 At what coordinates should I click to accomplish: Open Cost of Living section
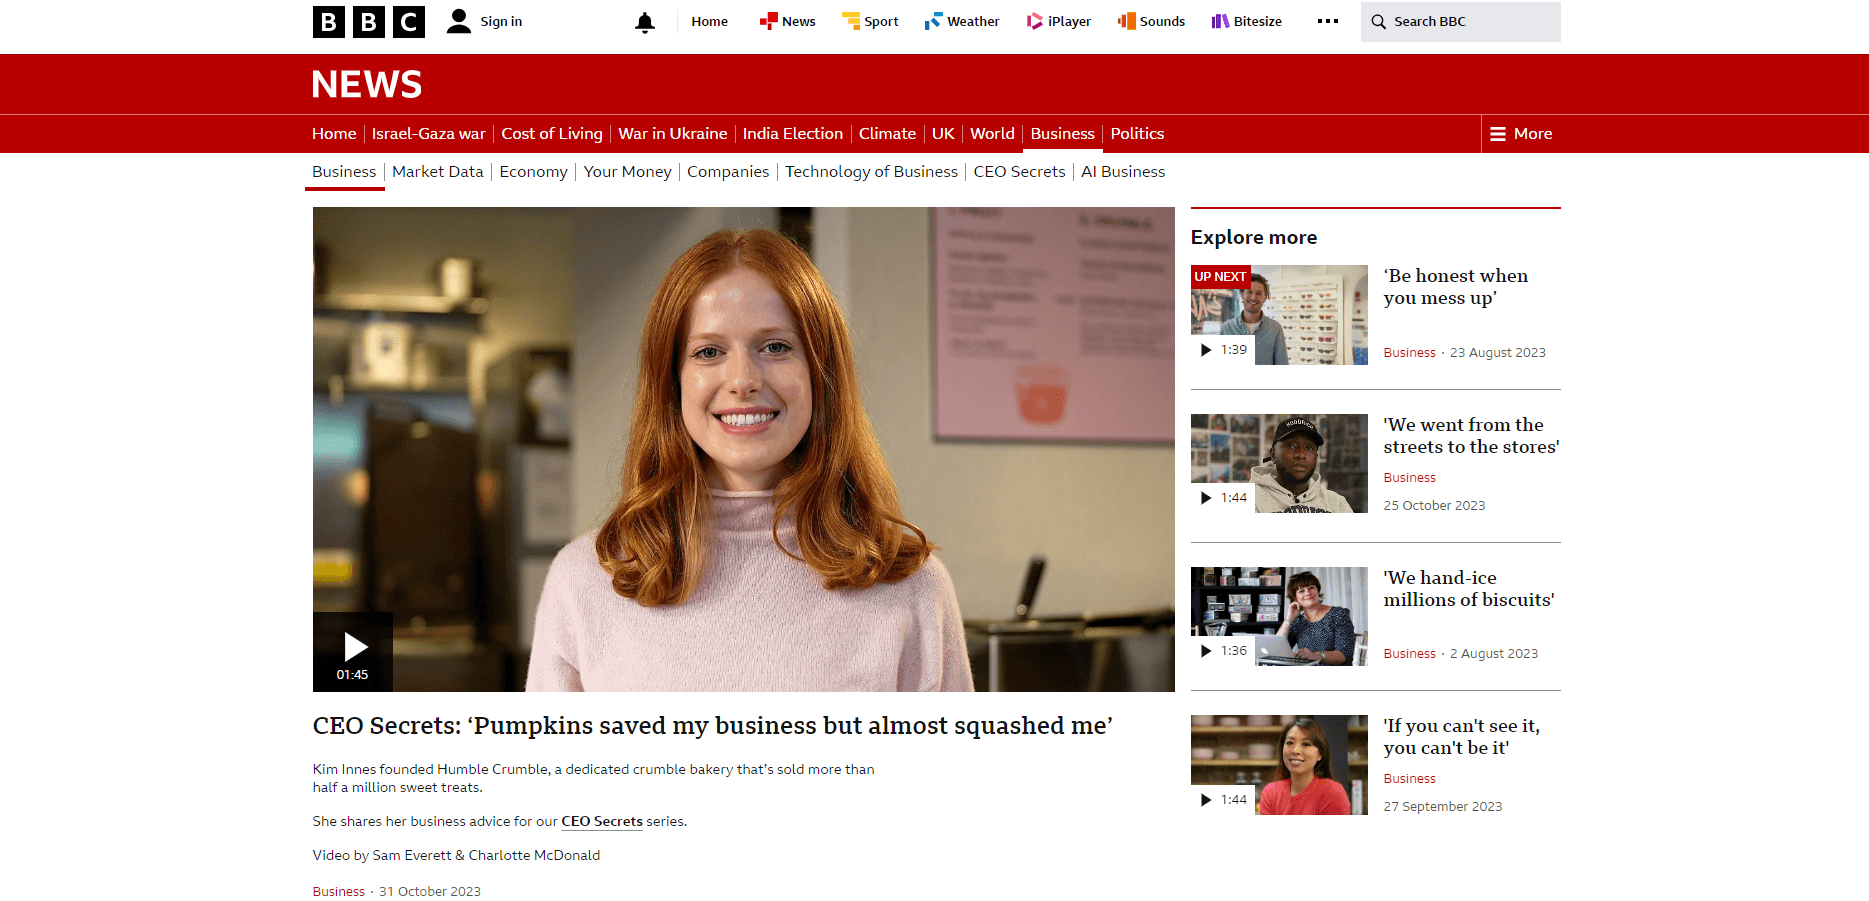(x=552, y=134)
